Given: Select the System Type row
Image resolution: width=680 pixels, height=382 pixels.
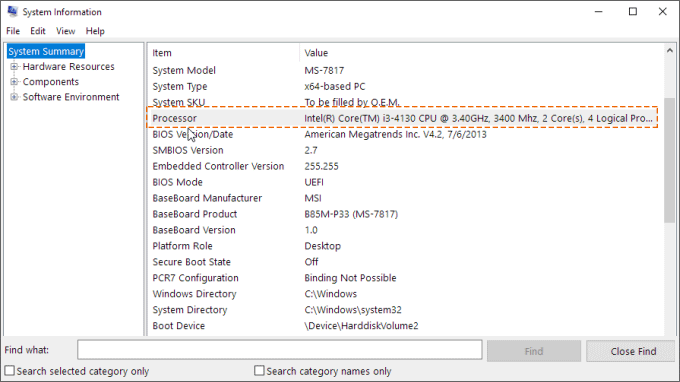Looking at the screenshot, I should coord(405,86).
